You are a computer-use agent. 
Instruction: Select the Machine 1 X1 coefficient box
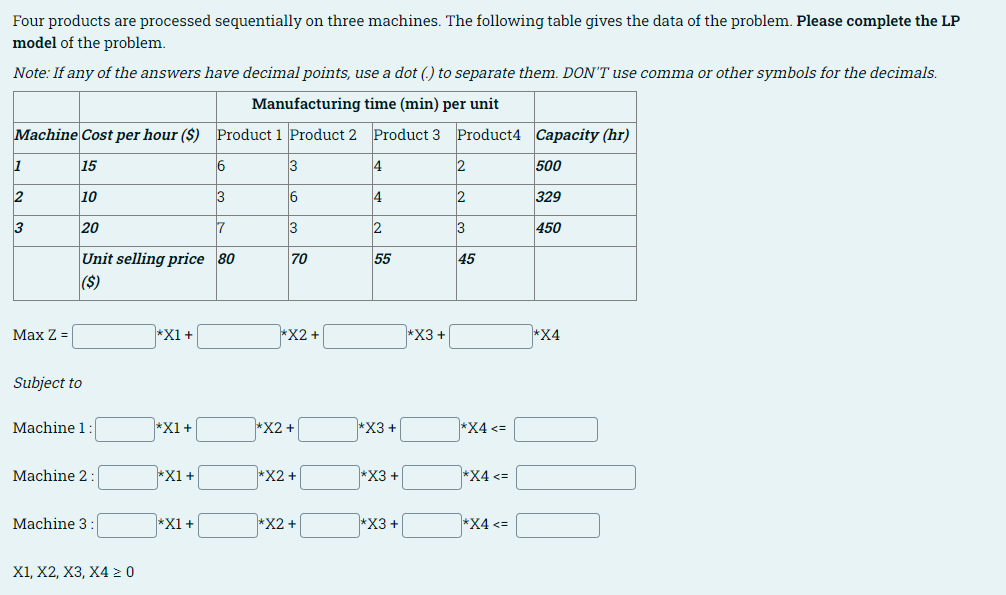124,429
